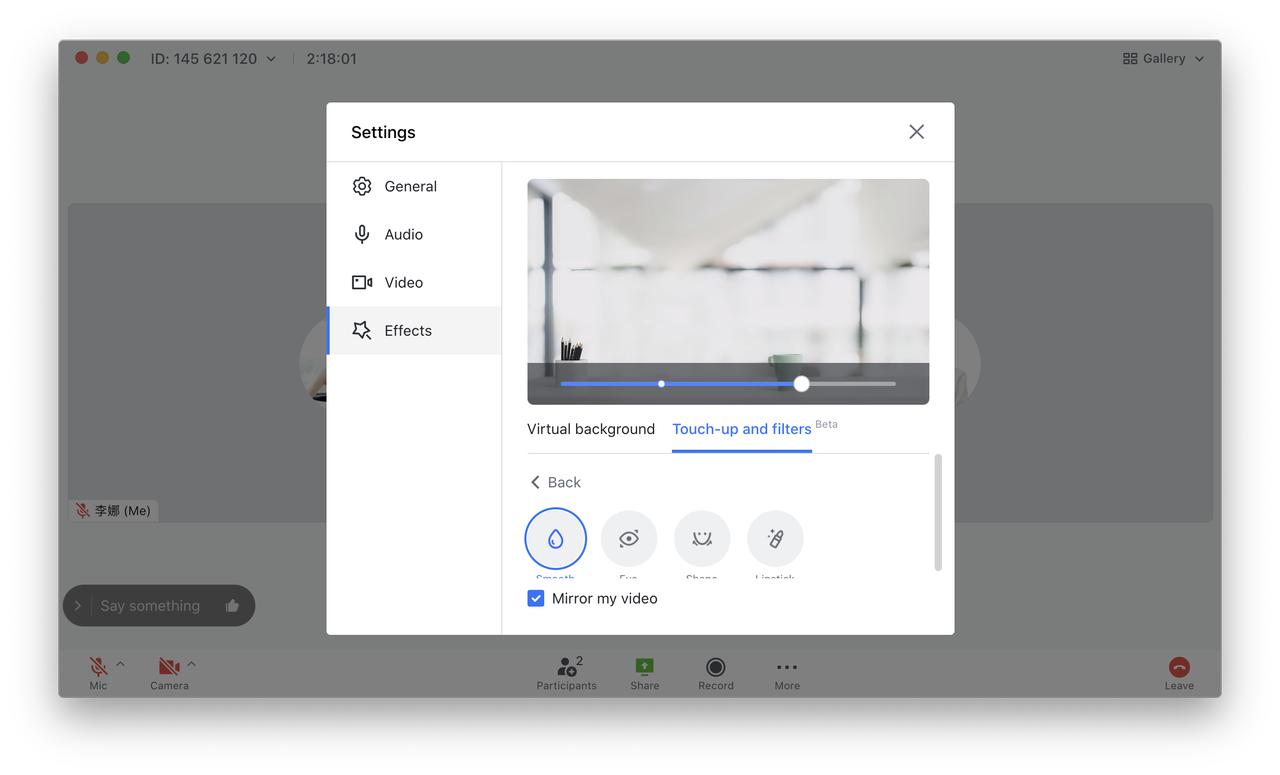Start screen Share

point(645,673)
